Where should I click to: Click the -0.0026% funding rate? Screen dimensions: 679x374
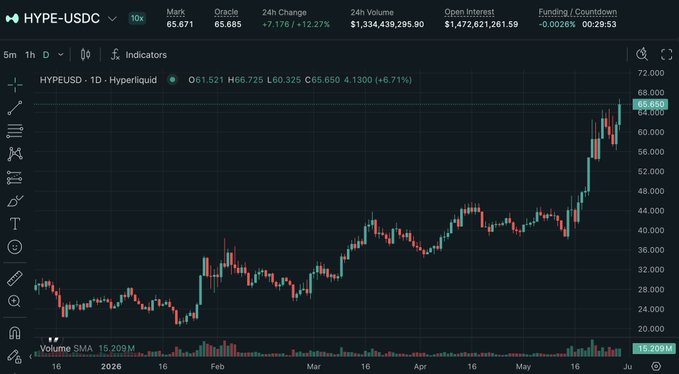coord(557,25)
